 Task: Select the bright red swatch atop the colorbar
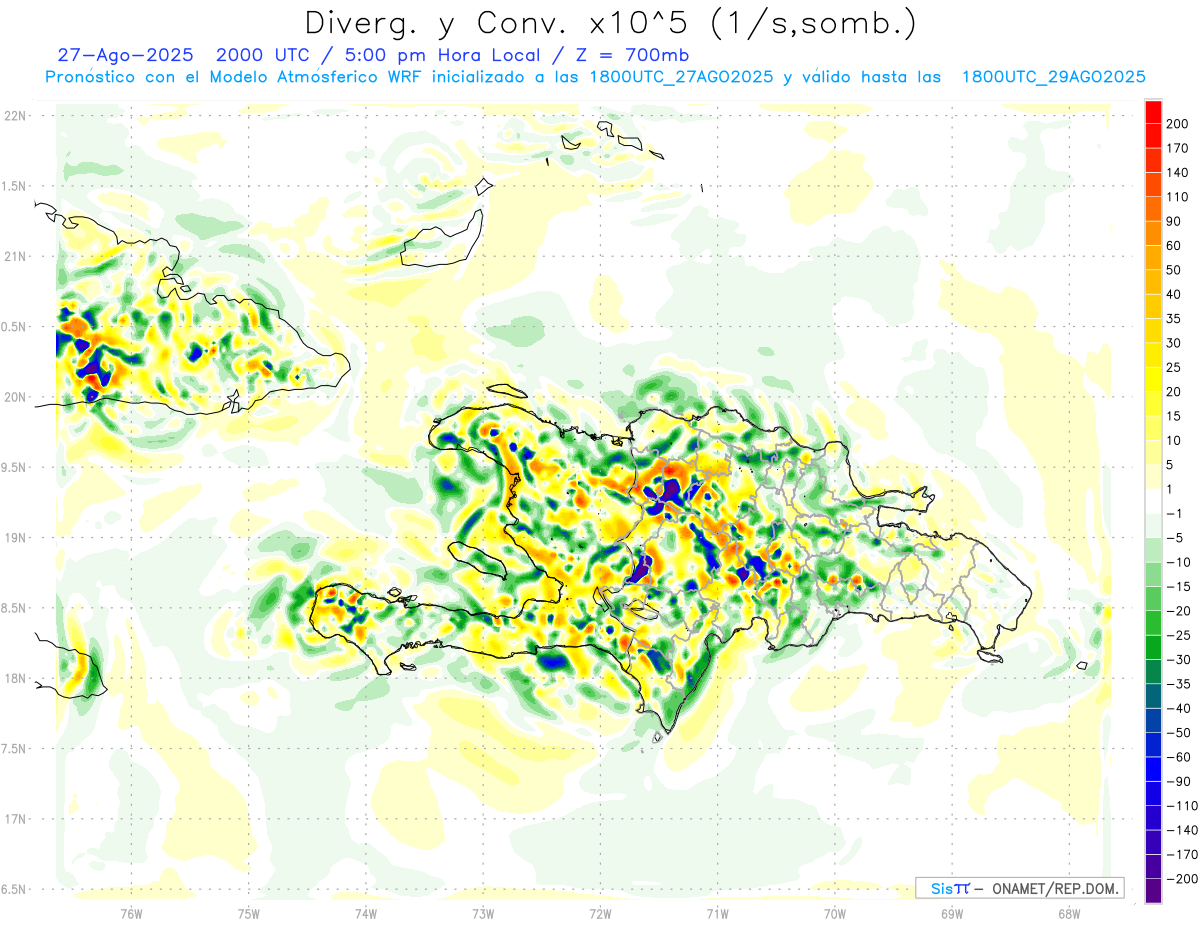coord(1153,112)
